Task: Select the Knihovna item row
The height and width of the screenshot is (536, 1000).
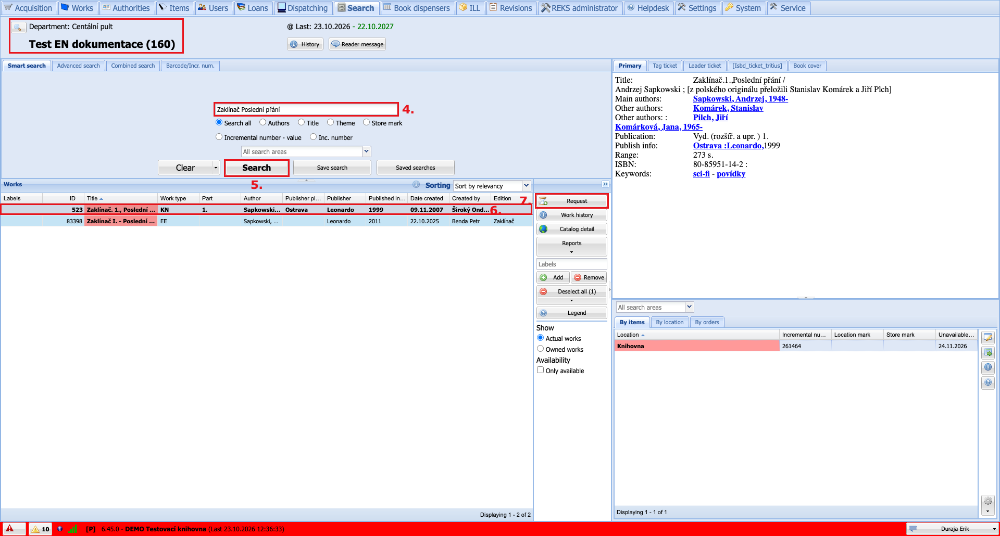Action: click(x=795, y=345)
